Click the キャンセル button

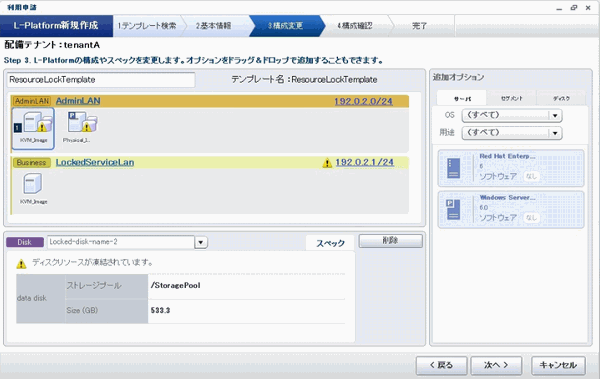[558, 365]
